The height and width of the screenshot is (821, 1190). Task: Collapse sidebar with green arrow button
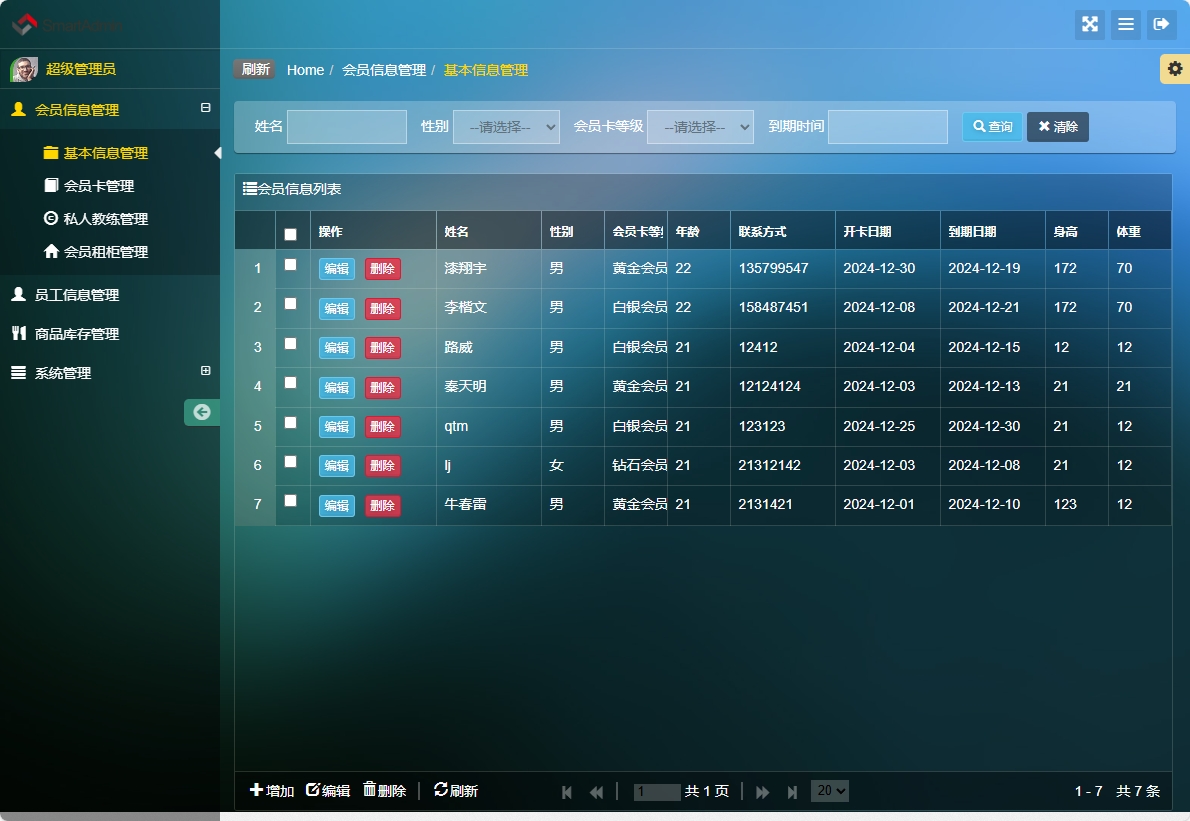[x=202, y=412]
